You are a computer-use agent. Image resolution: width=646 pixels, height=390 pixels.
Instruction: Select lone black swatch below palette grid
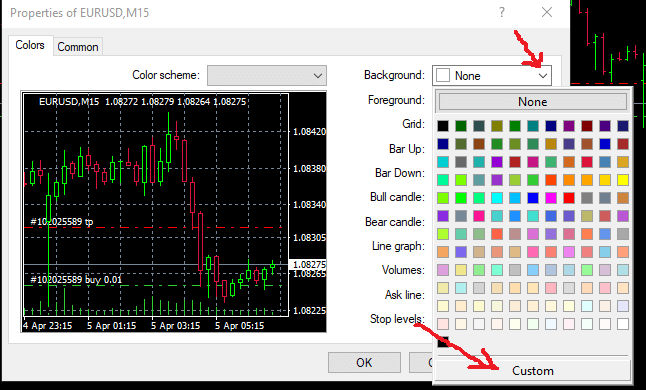(x=443, y=342)
